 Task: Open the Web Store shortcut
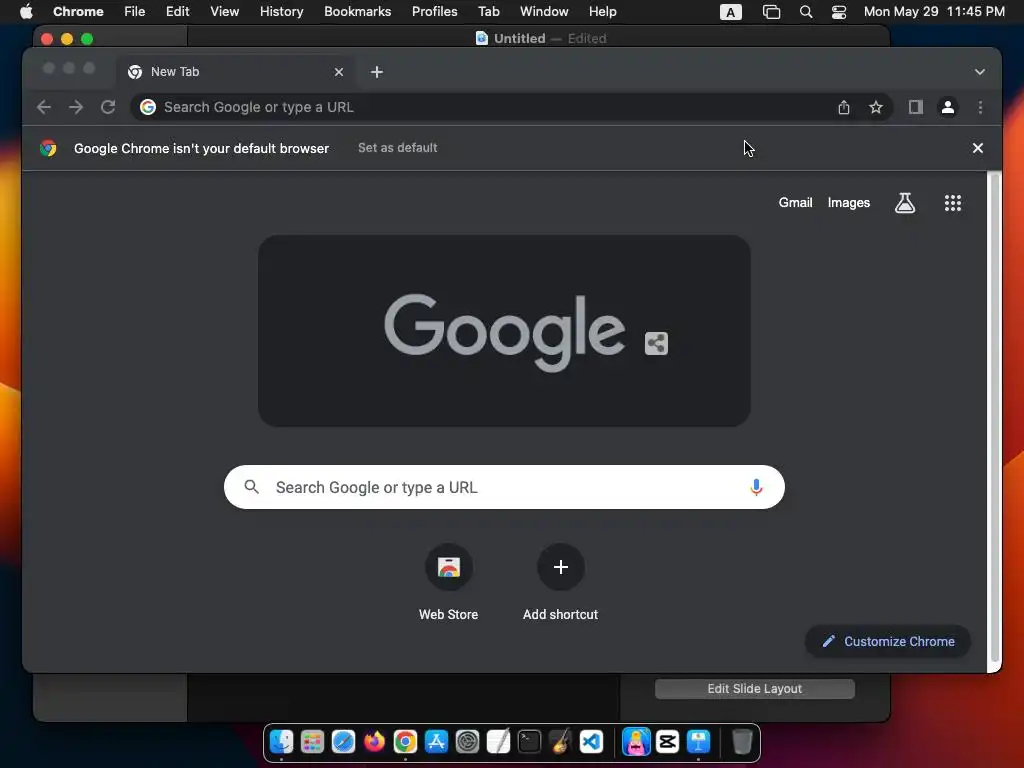[449, 583]
